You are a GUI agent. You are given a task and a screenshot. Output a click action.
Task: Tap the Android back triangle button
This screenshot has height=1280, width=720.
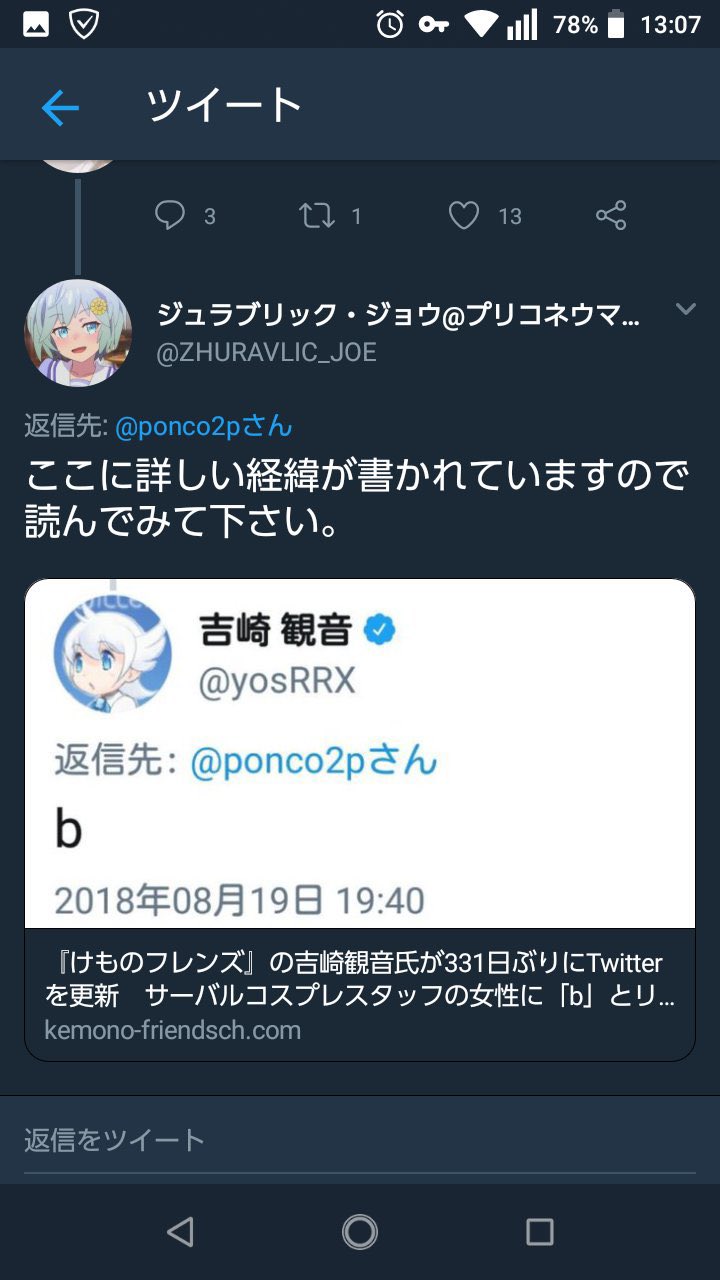click(180, 1232)
